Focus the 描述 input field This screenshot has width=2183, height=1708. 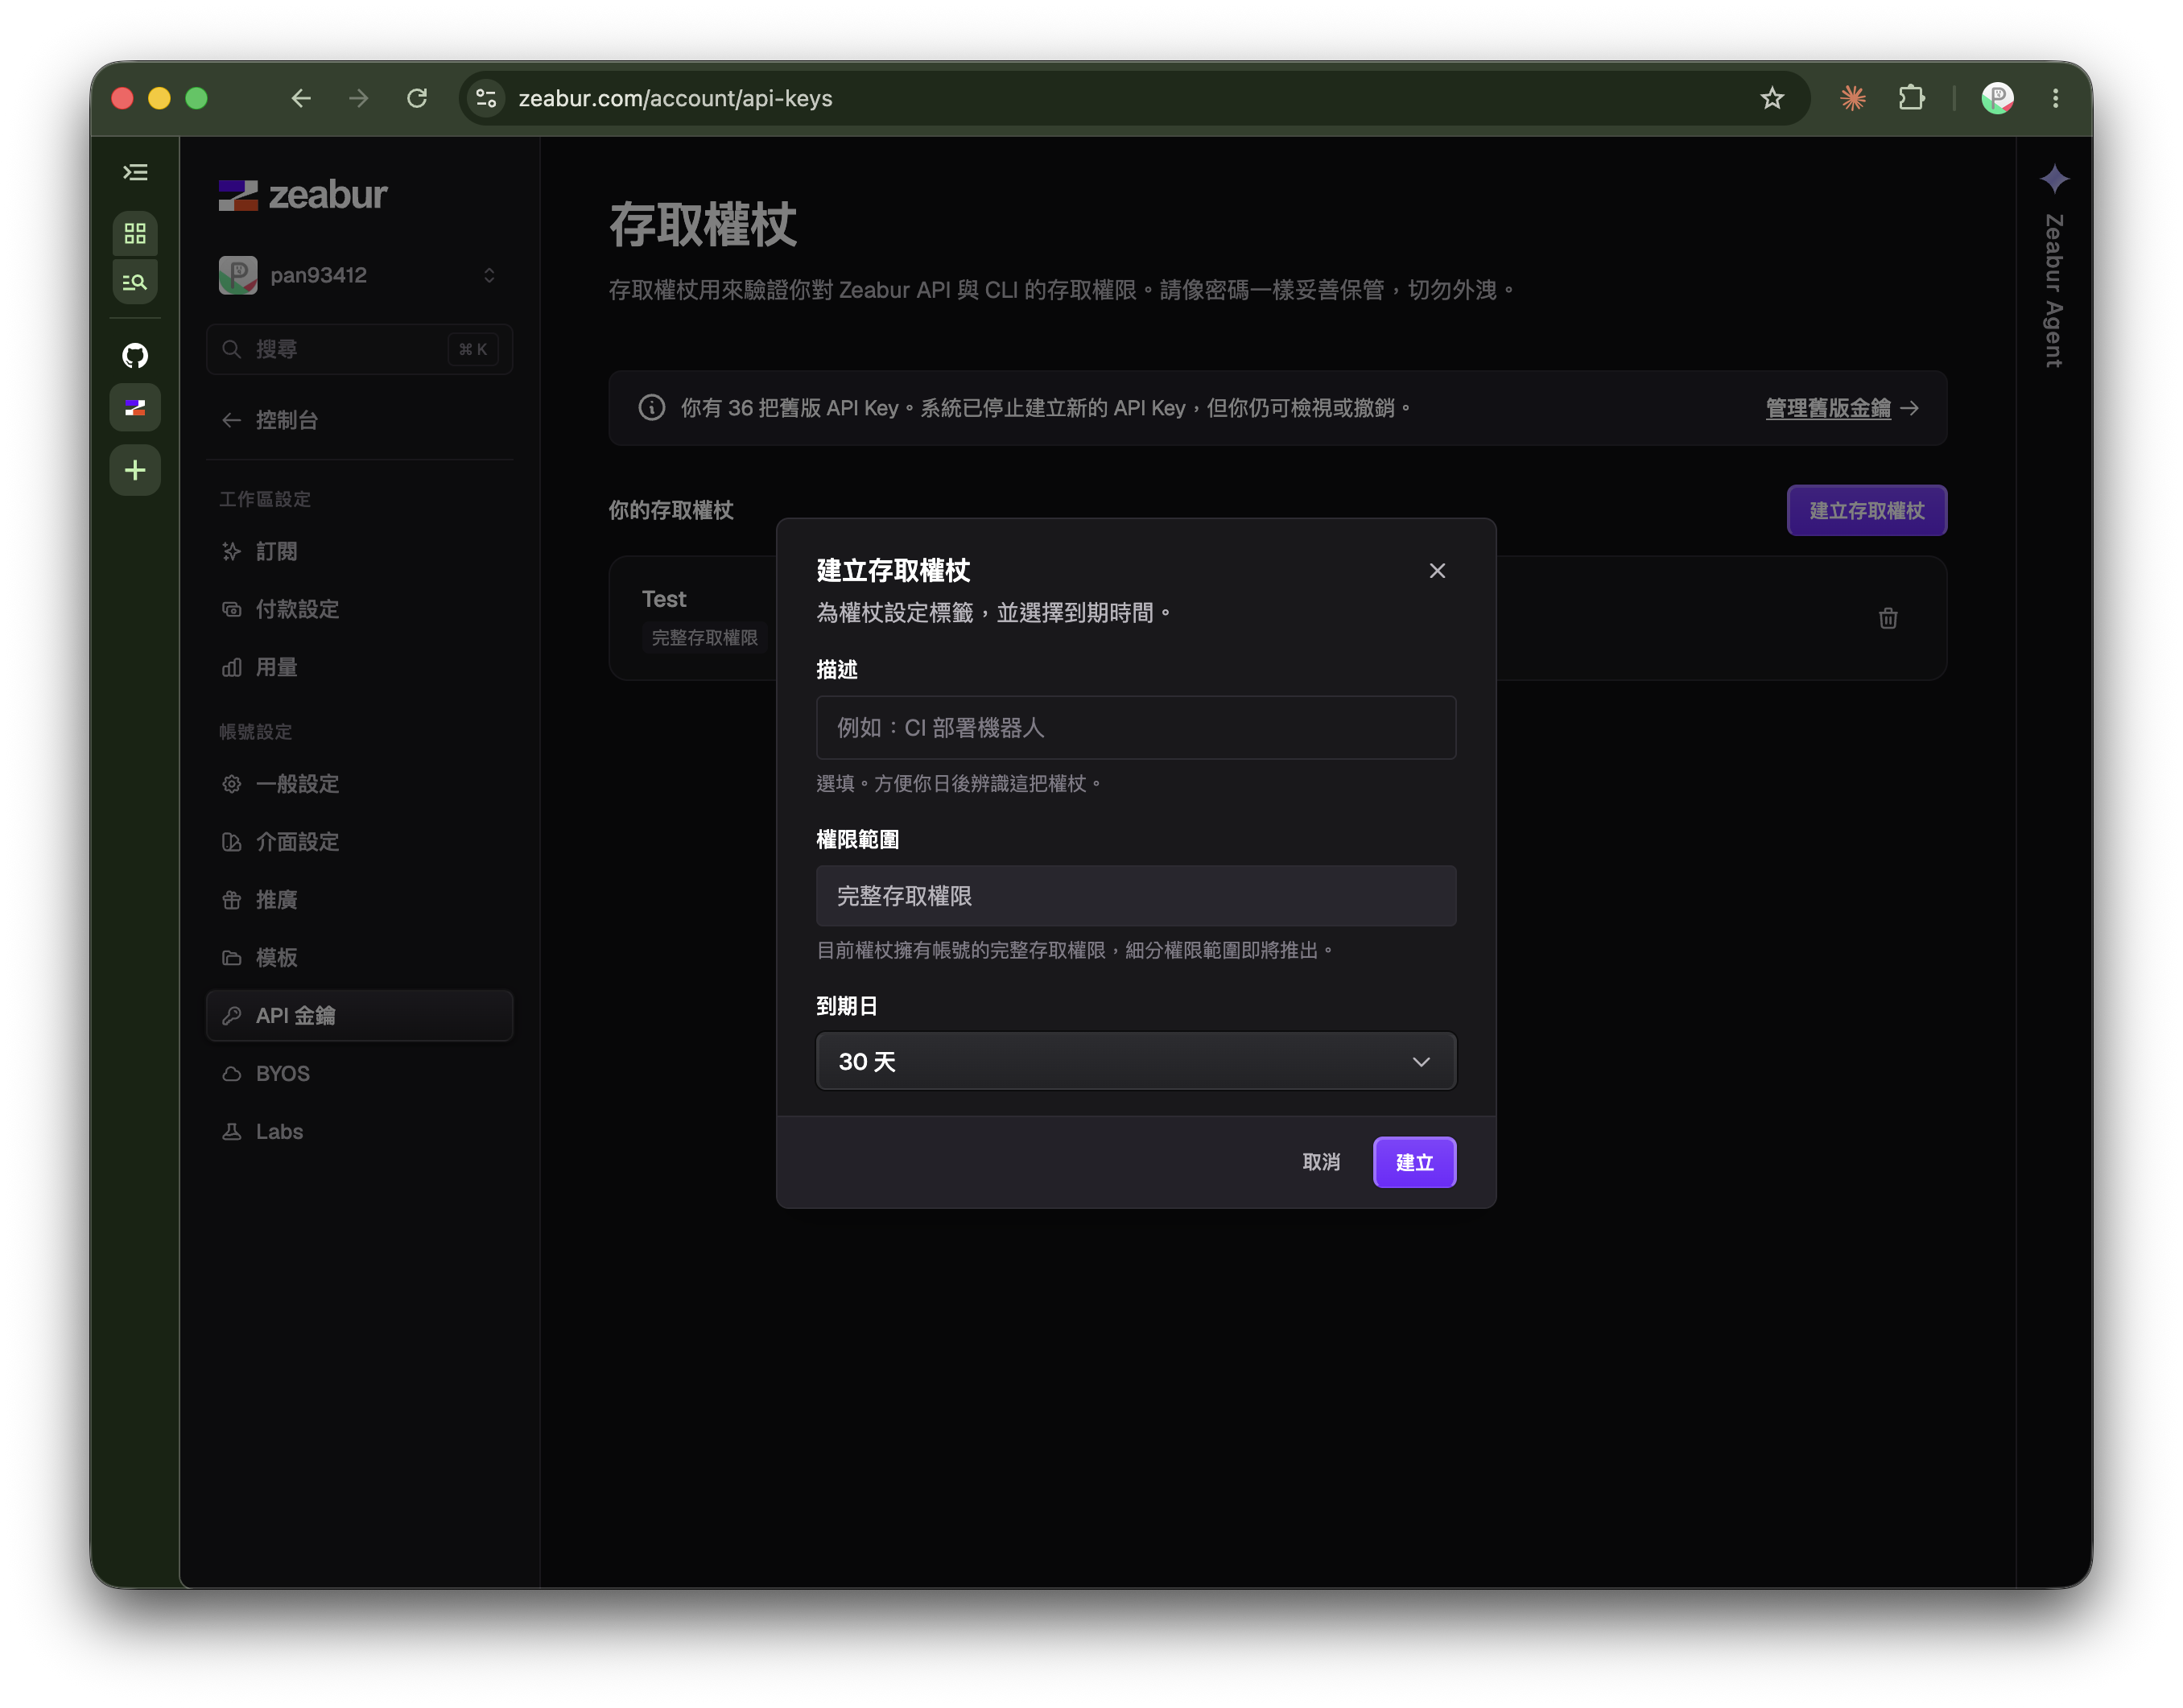[x=1136, y=728]
